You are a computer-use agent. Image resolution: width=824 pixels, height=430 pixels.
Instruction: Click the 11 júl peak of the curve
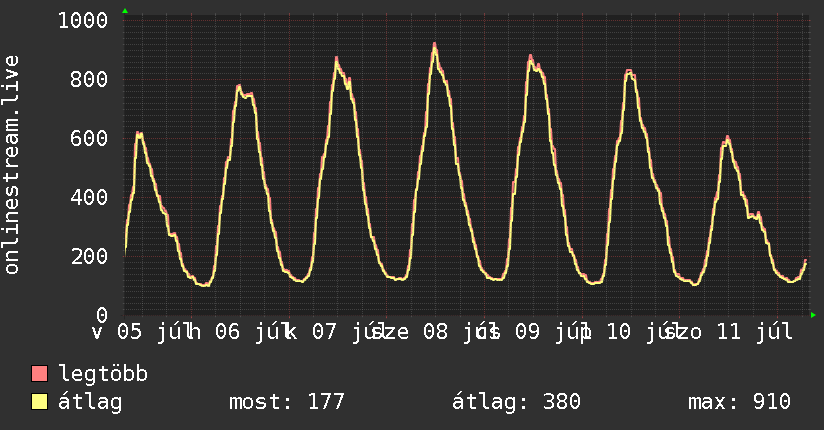(728, 138)
